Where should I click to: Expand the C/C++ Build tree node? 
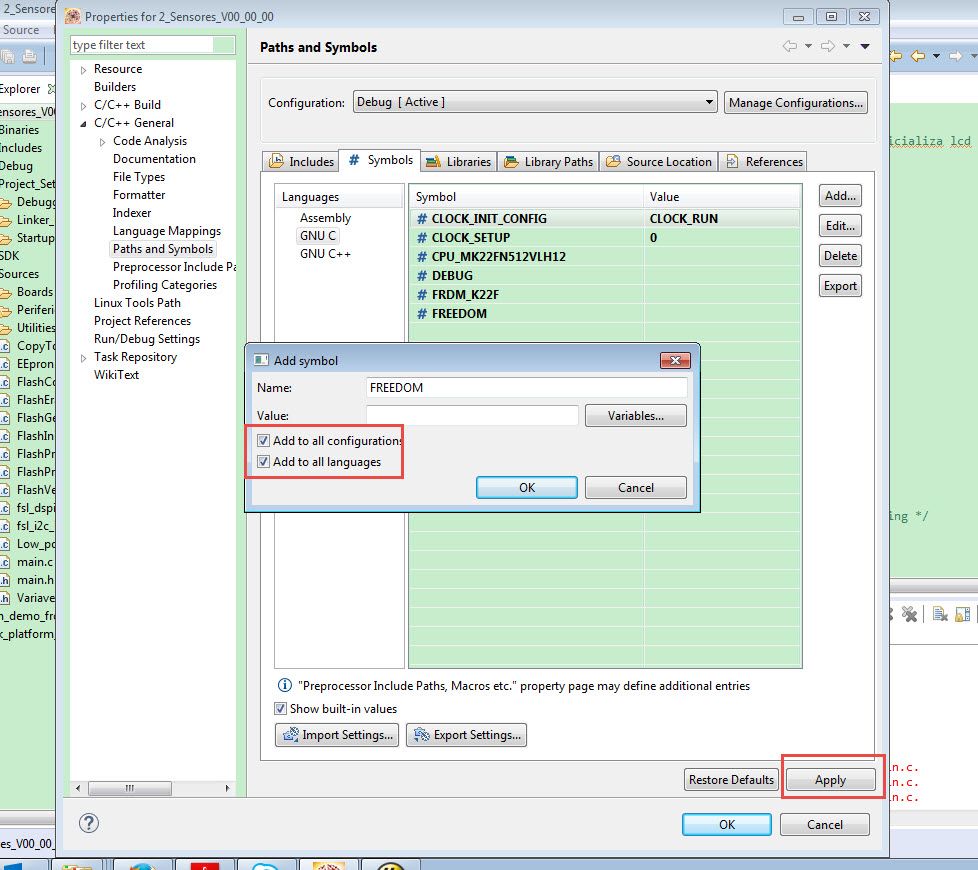[84, 106]
